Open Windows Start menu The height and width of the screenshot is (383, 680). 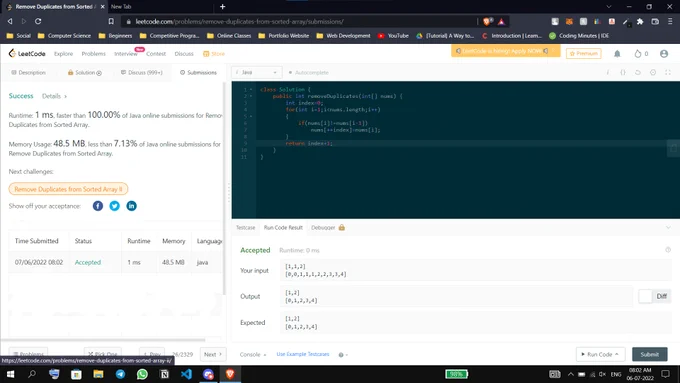[x=10, y=374]
